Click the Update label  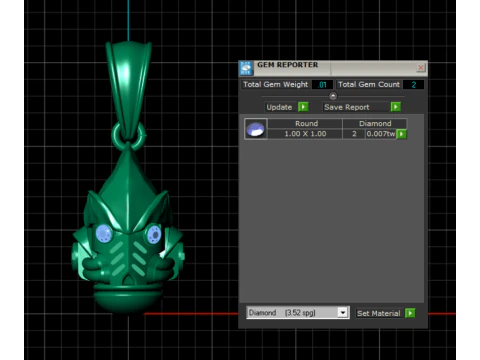[279, 107]
